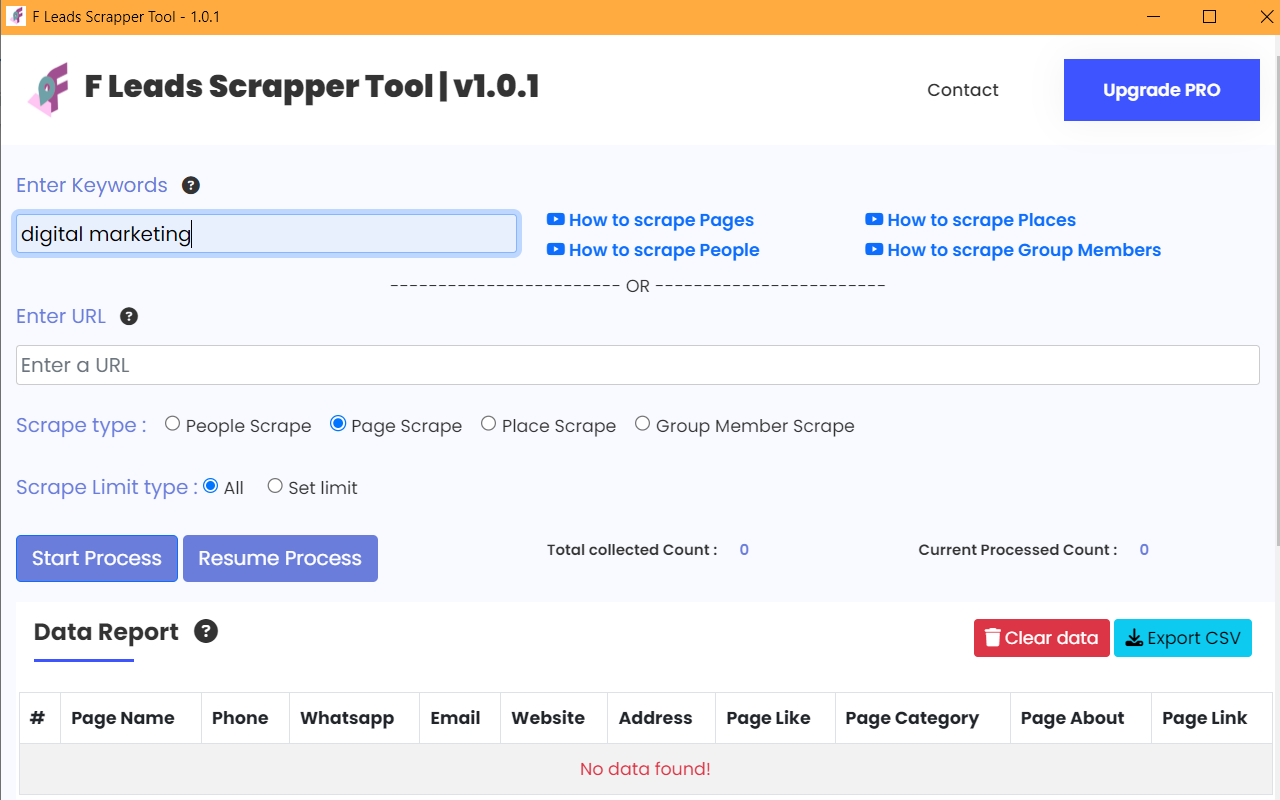Click the video icon before How to scrape People
The image size is (1280, 800).
click(x=555, y=249)
